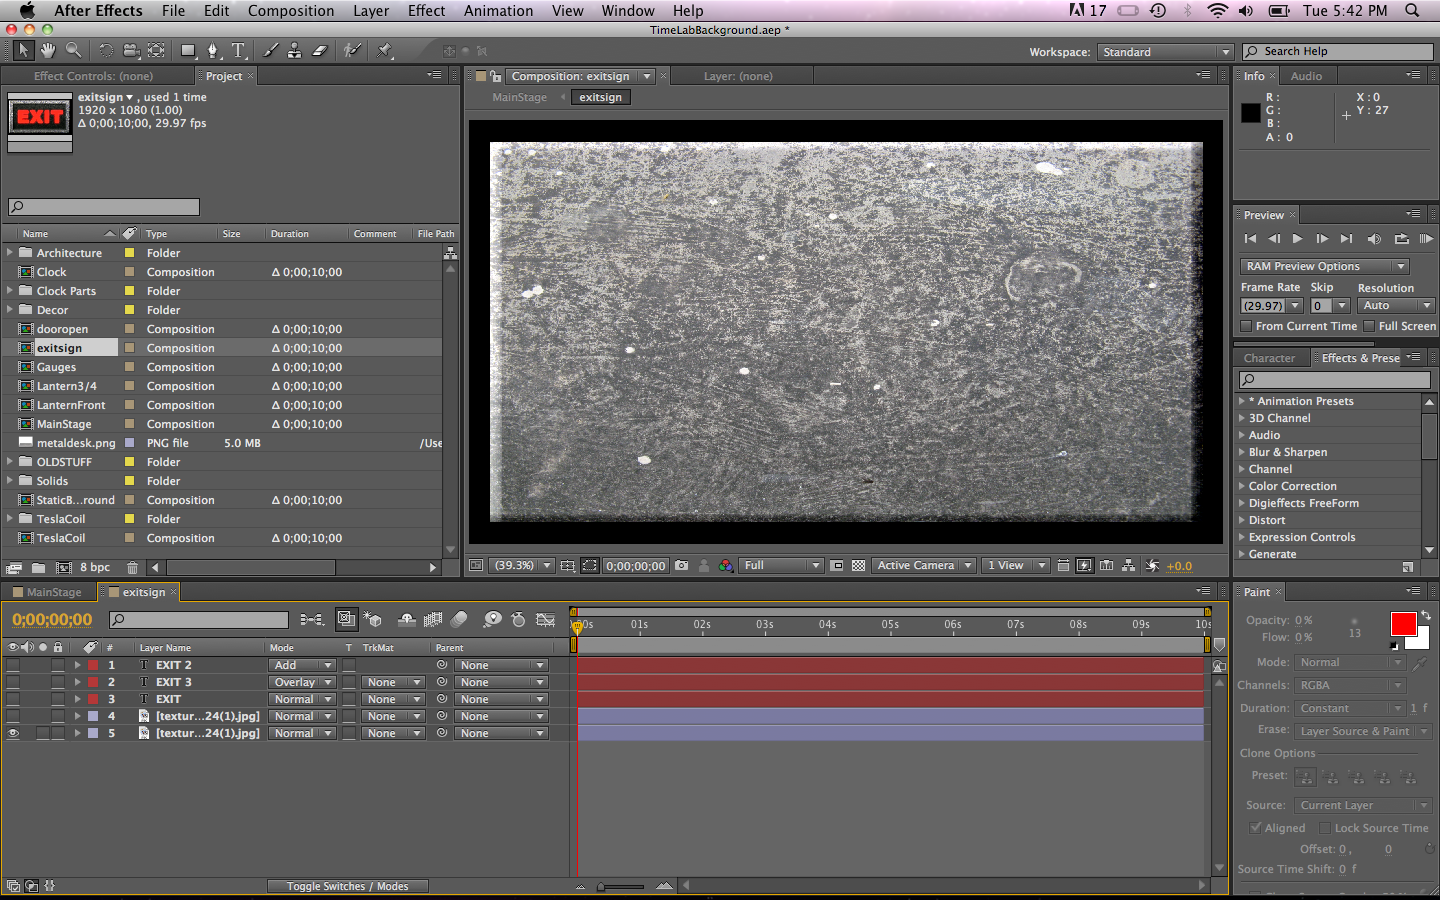Enable the Full Screen checkbox
1440x900 pixels.
pos(1369,326)
